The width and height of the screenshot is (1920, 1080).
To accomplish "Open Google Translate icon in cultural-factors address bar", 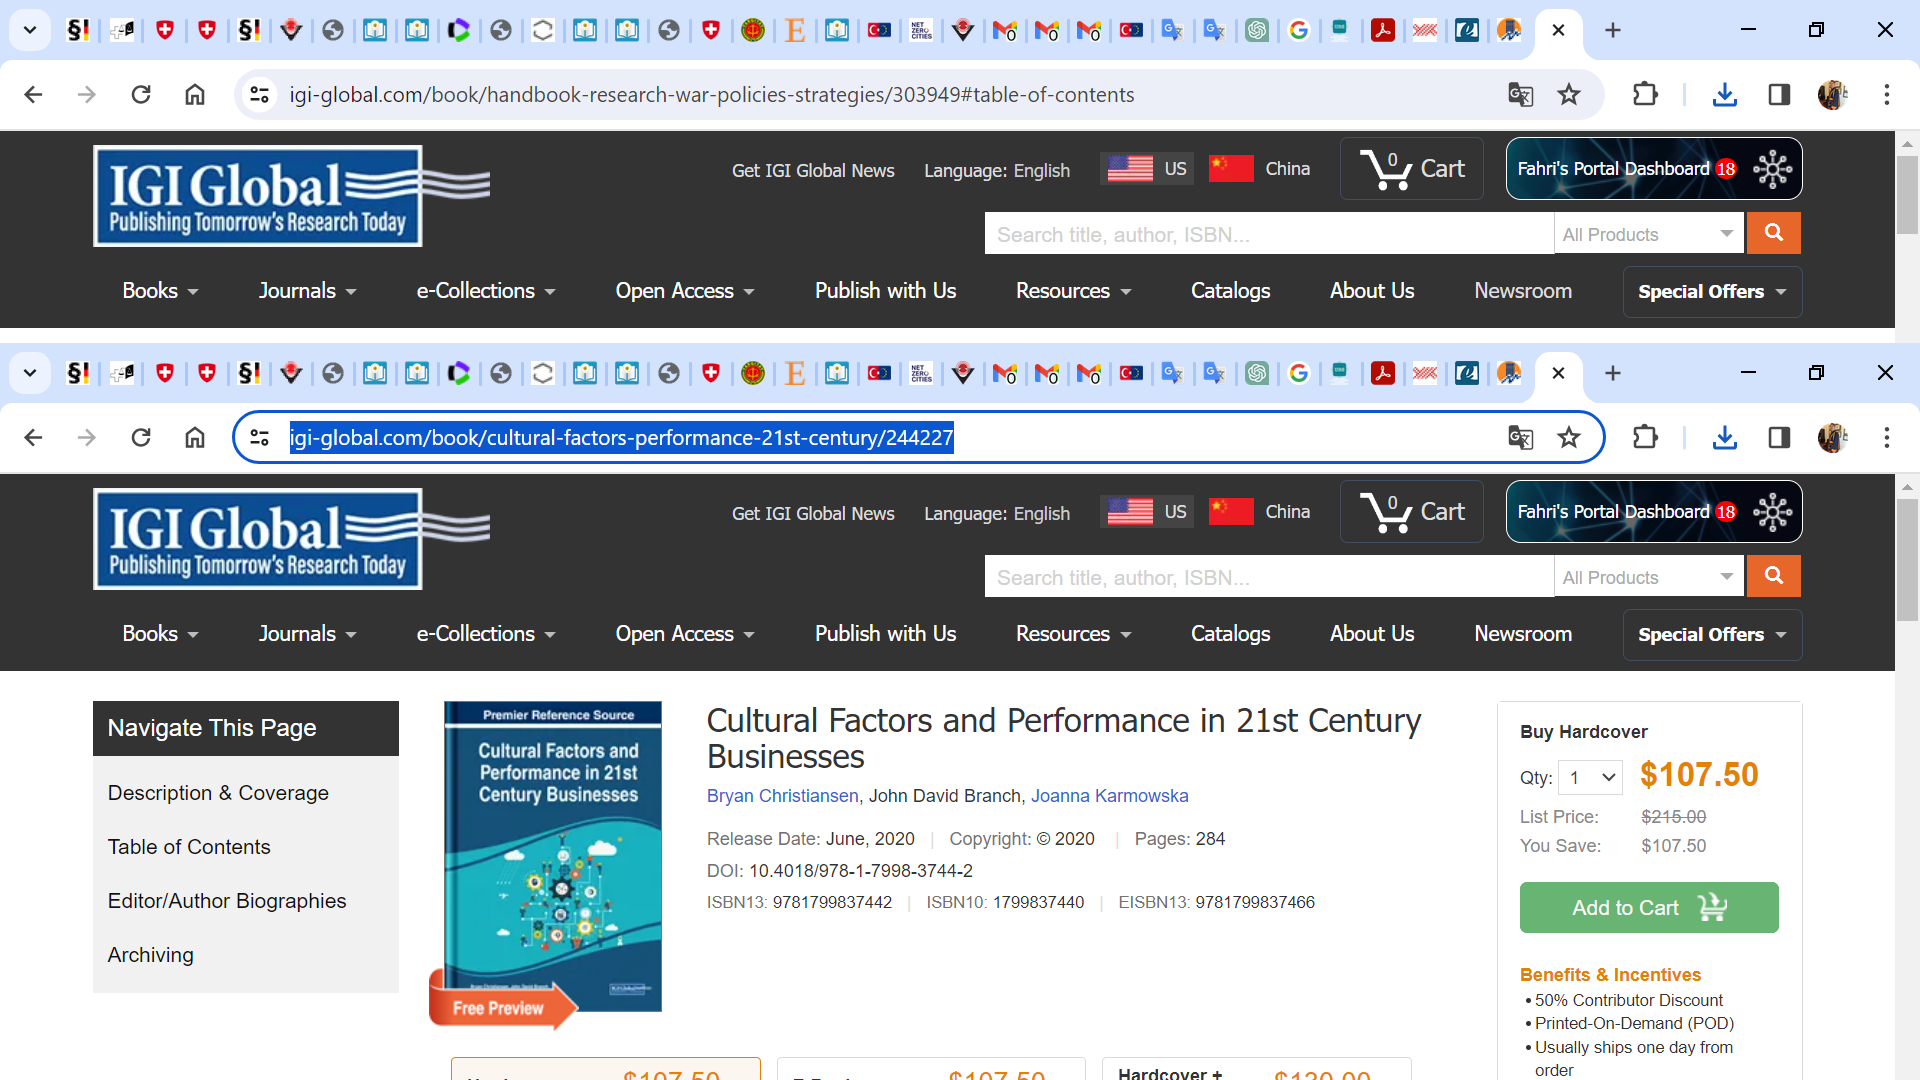I will (x=1520, y=437).
